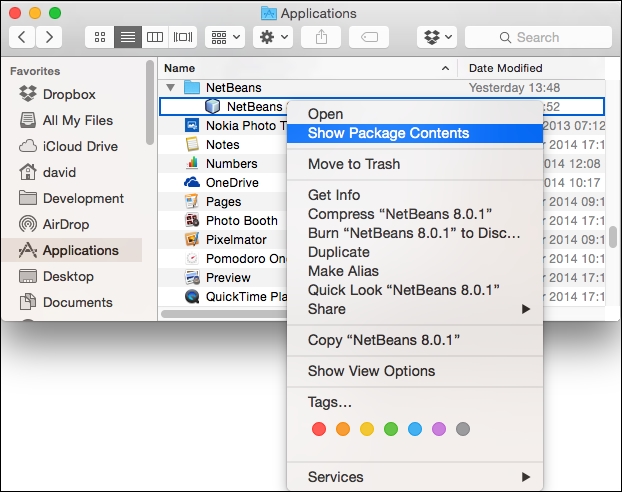
Task: Choose Get Info from context menu
Action: point(415,195)
